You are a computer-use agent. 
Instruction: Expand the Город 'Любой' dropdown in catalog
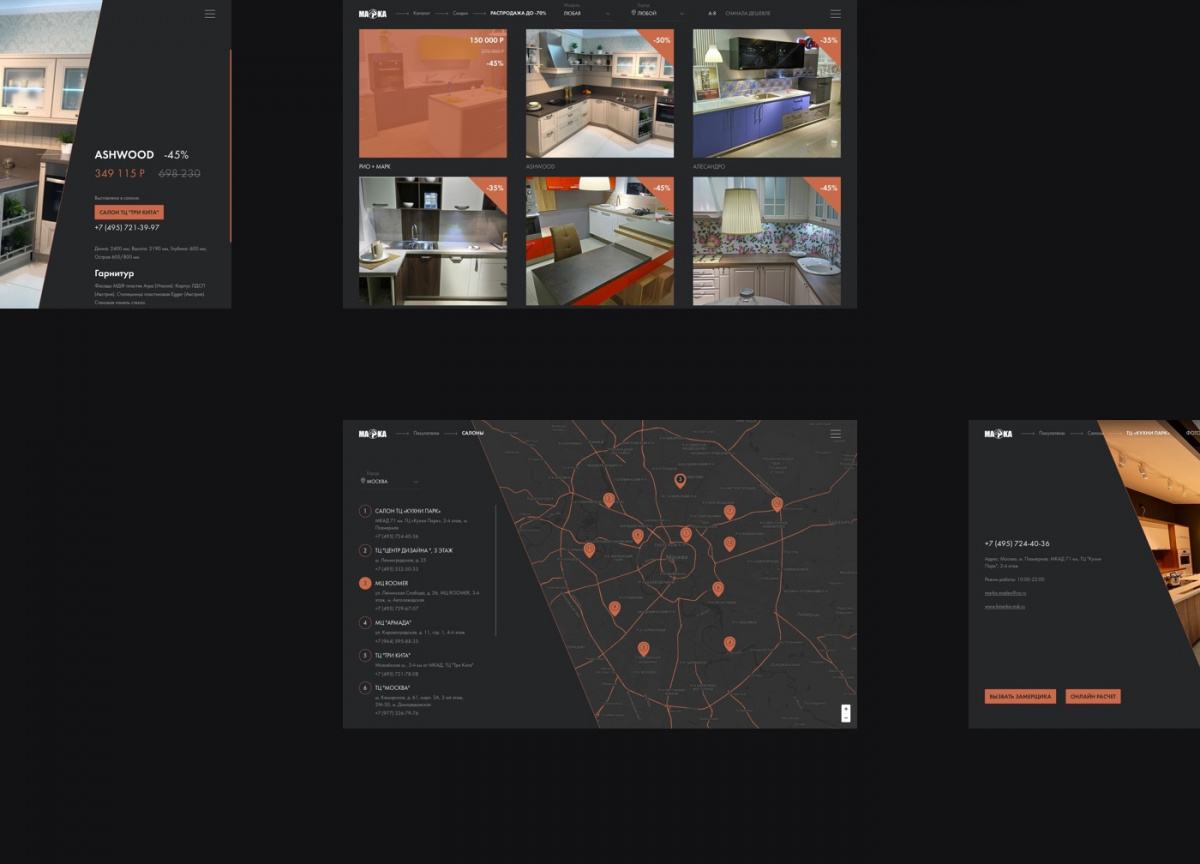(659, 14)
